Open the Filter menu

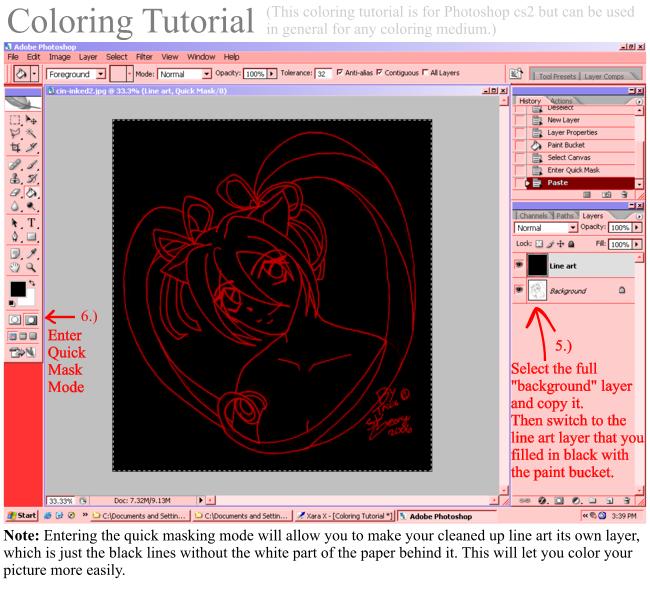144,57
